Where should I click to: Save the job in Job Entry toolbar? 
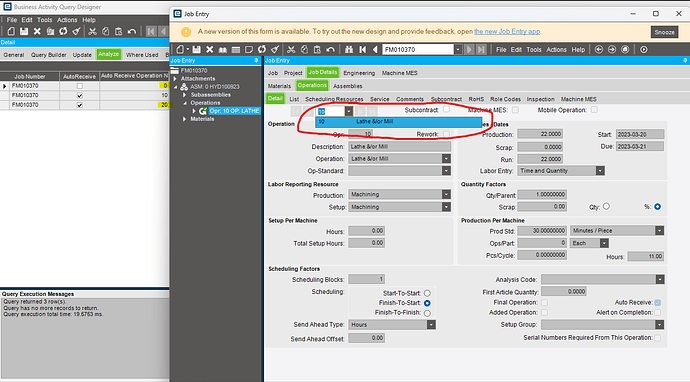[x=196, y=50]
